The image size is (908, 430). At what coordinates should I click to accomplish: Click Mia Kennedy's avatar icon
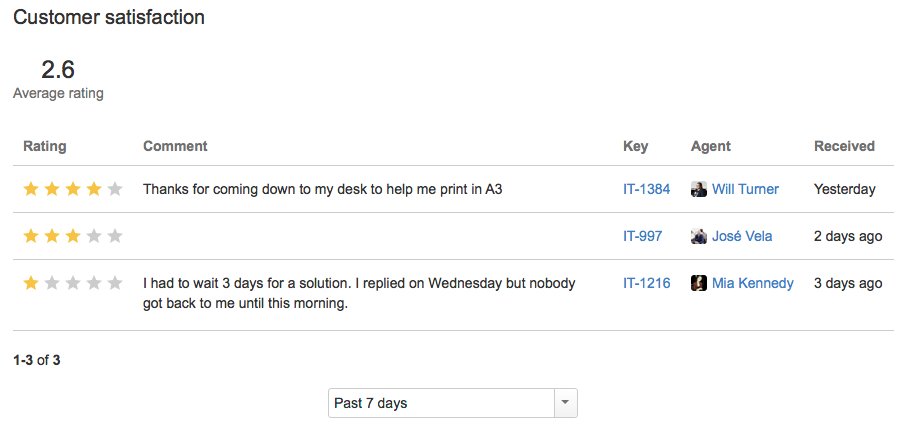click(x=699, y=283)
